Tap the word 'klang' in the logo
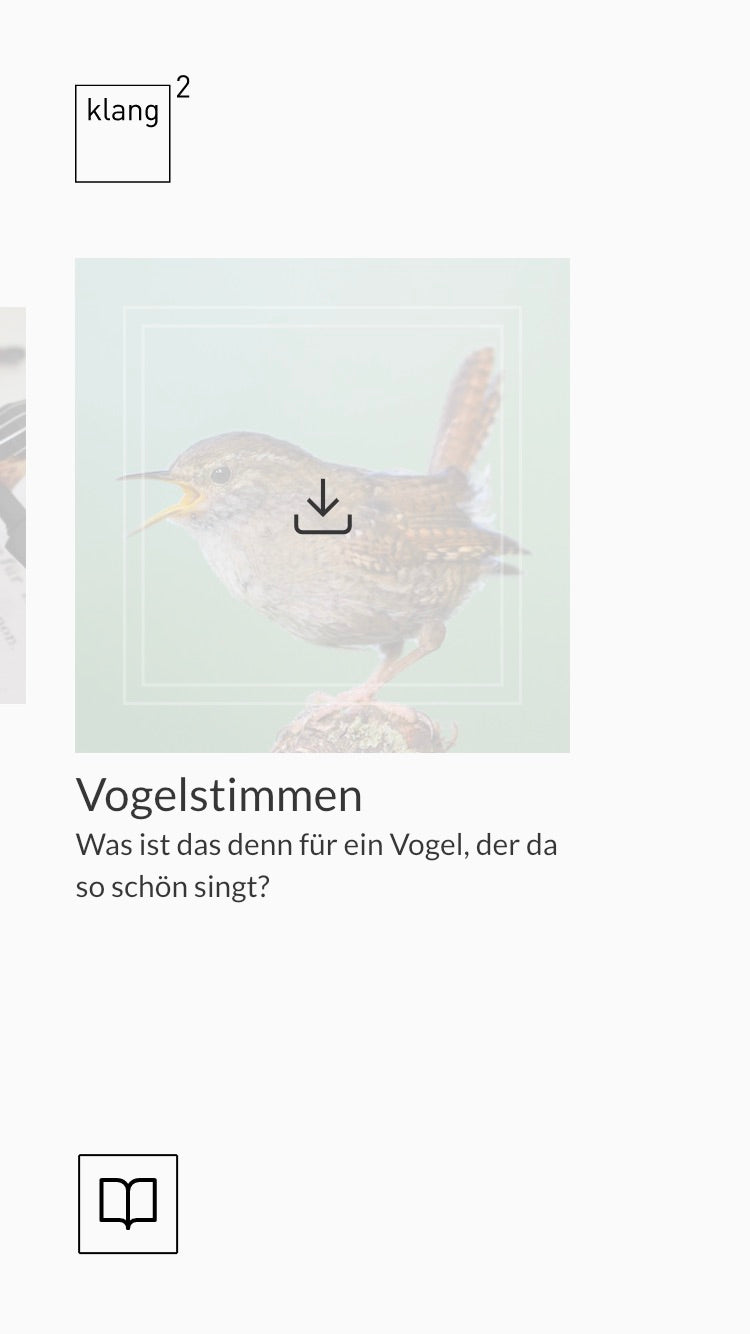This screenshot has width=750, height=1334. click(122, 111)
